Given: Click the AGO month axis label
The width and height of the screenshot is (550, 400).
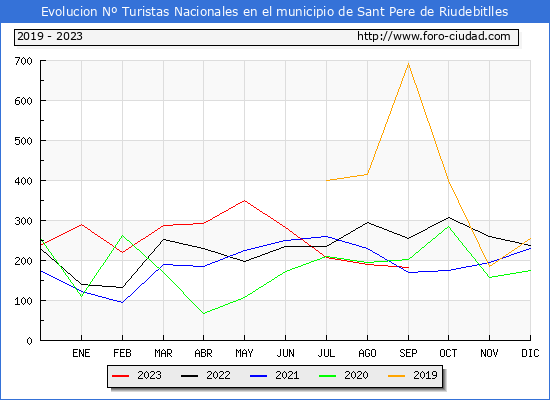Looking at the screenshot, I should tap(367, 353).
